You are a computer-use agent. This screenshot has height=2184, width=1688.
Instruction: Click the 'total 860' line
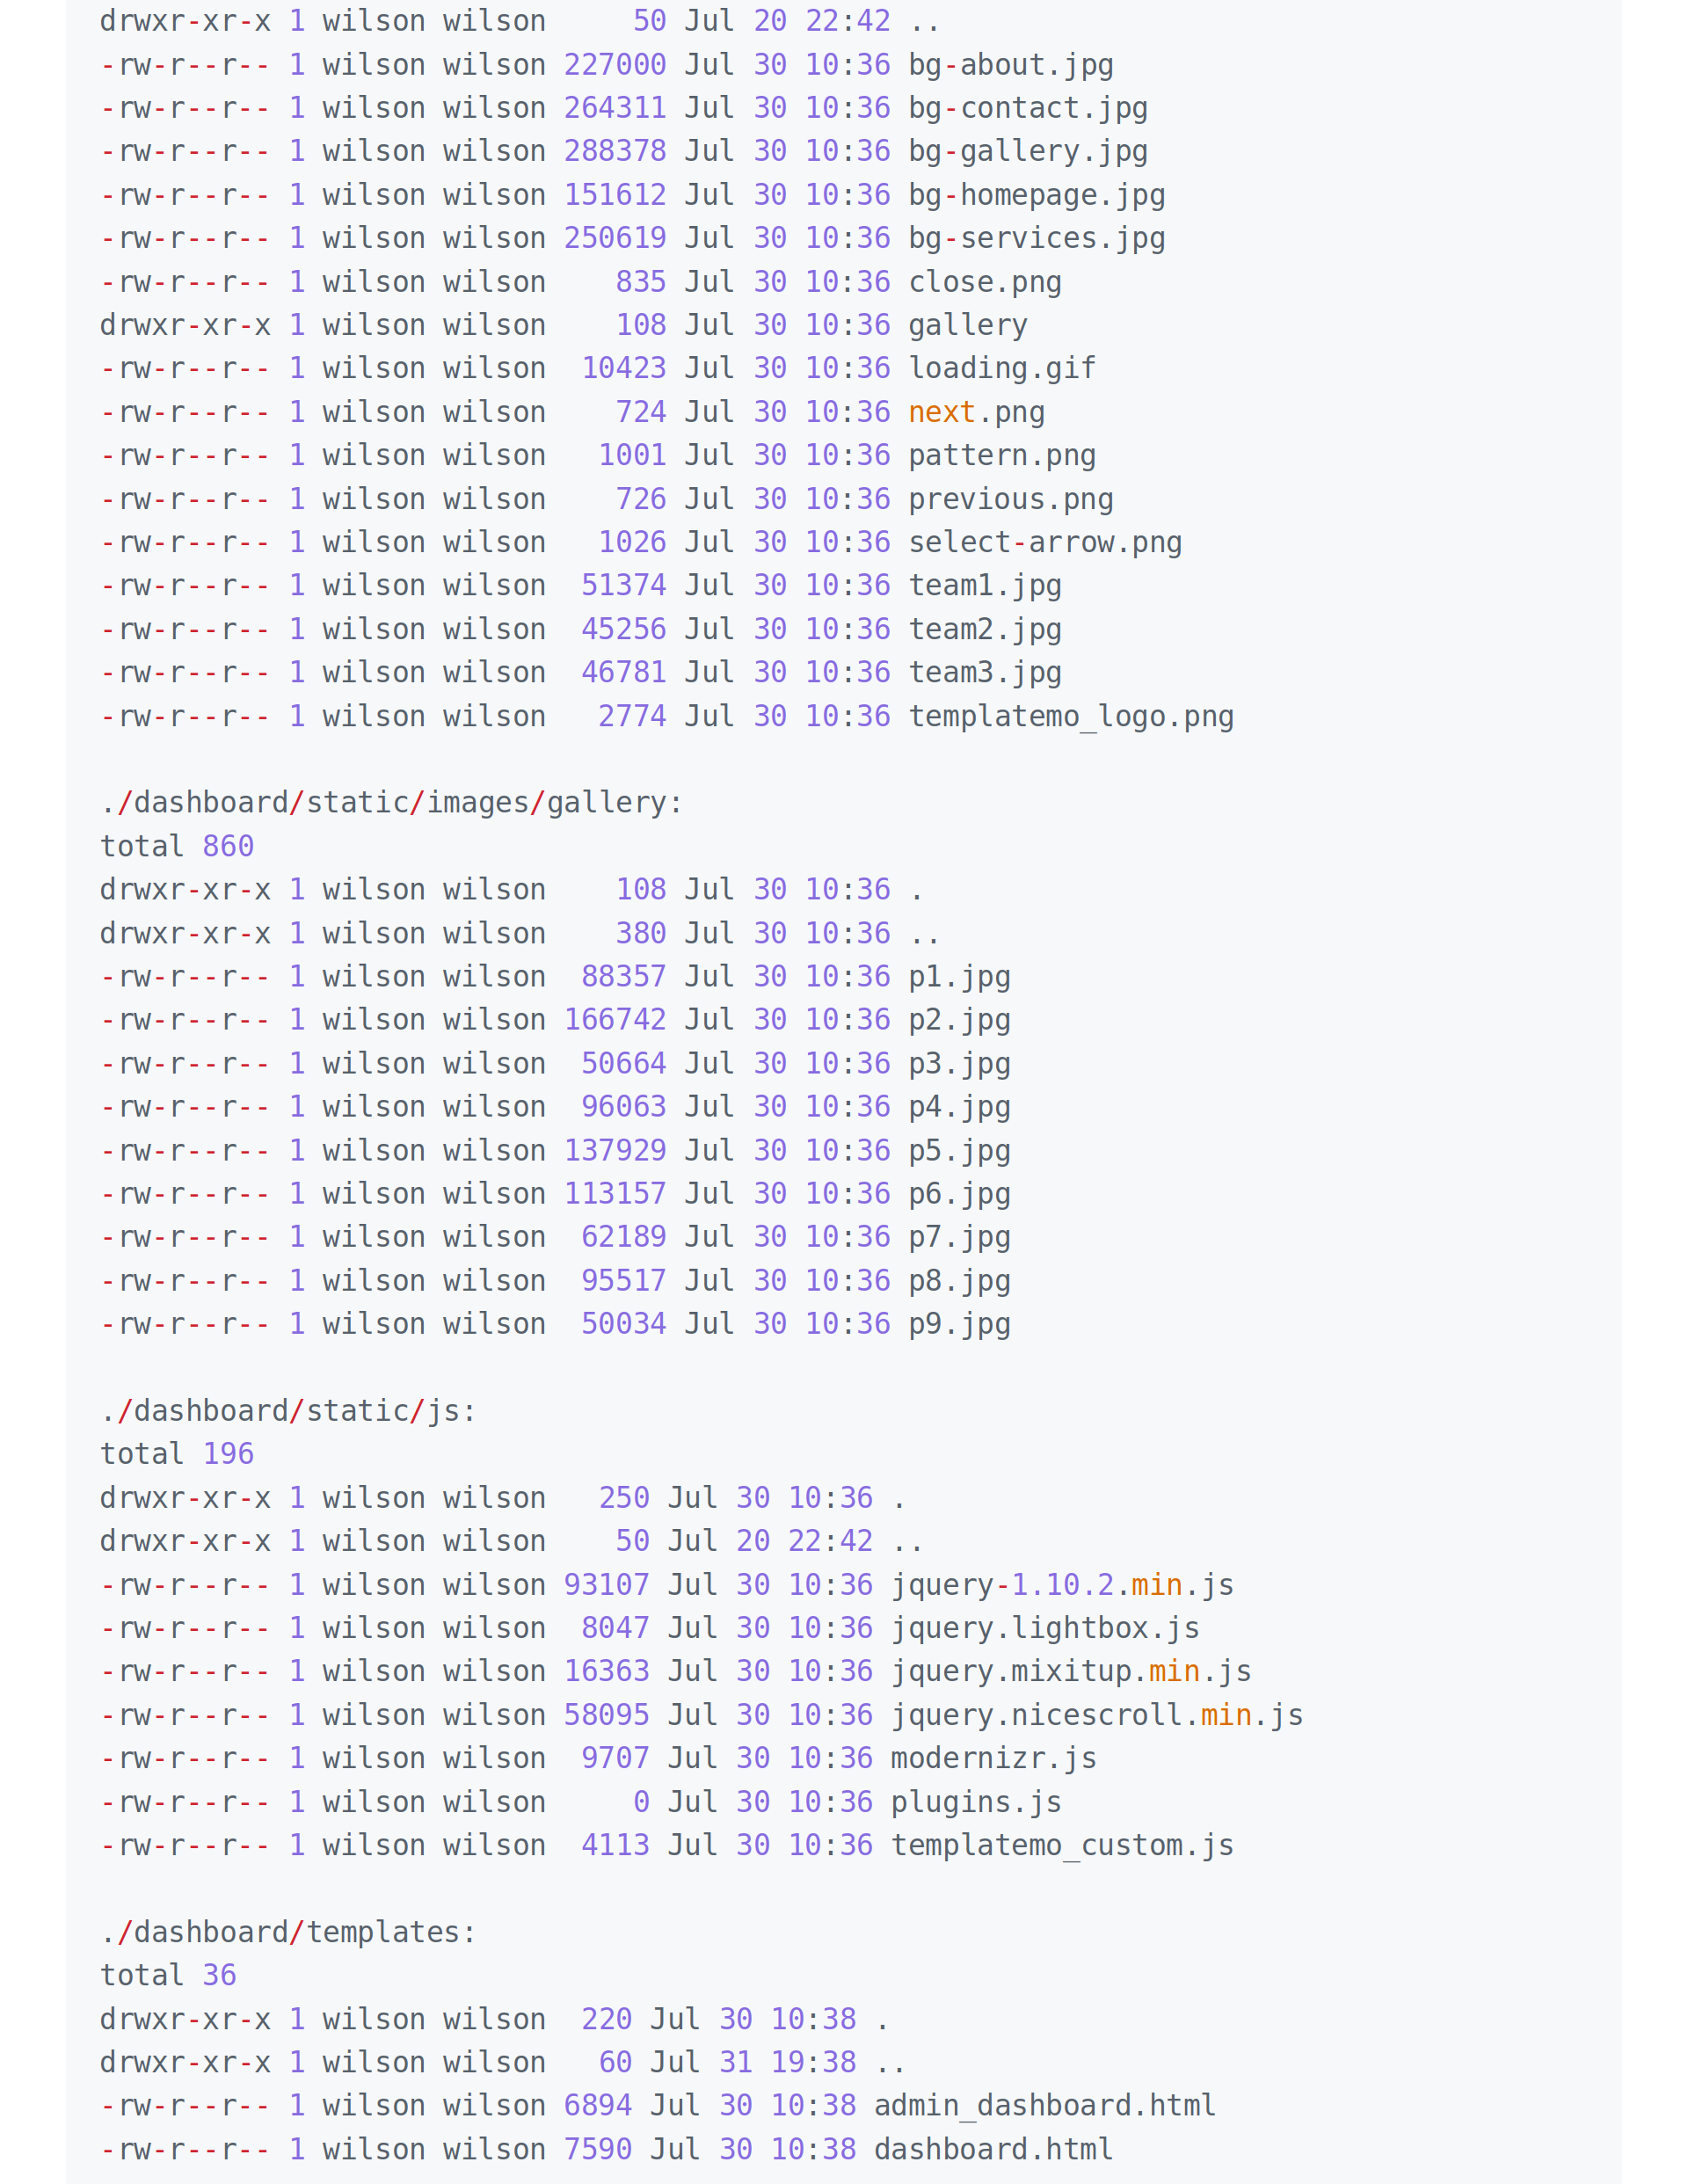tap(177, 847)
